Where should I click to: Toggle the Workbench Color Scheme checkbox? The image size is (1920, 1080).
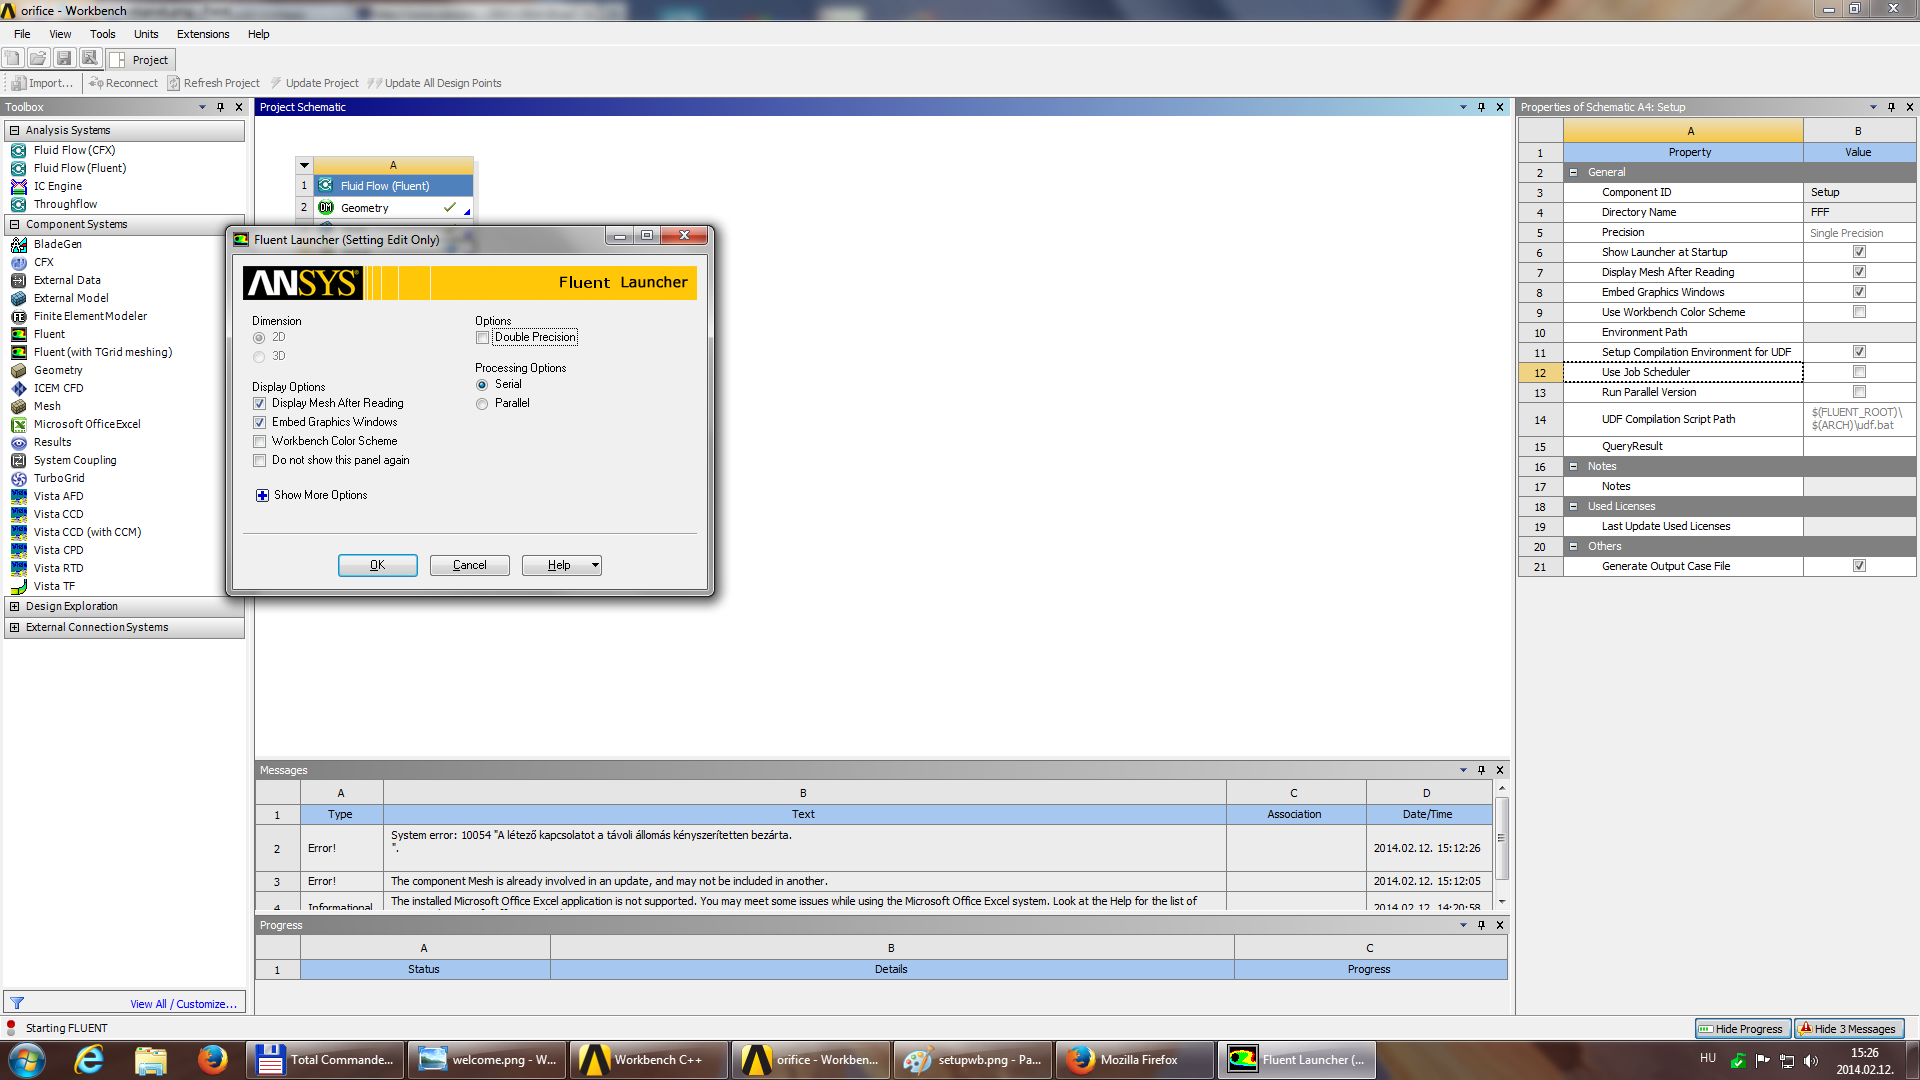(258, 440)
